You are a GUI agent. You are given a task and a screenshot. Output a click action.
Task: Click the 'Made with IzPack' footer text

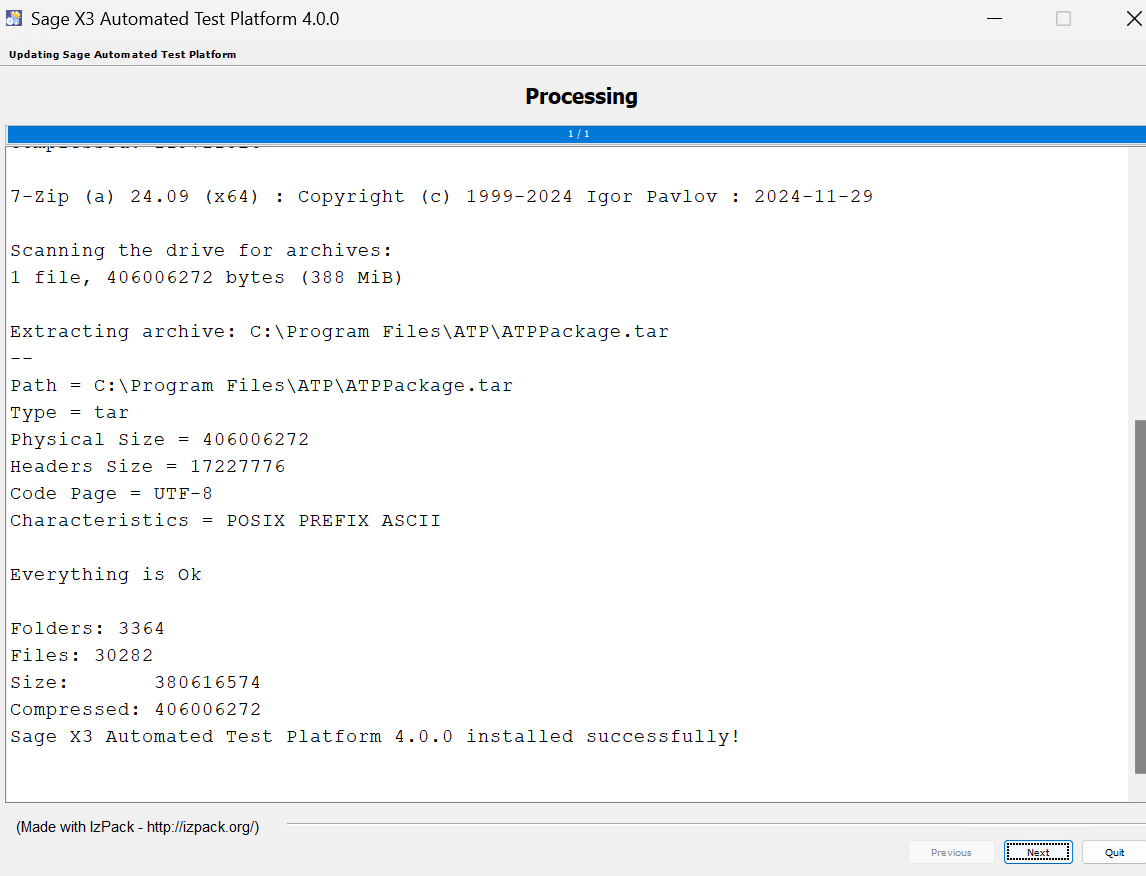click(138, 827)
